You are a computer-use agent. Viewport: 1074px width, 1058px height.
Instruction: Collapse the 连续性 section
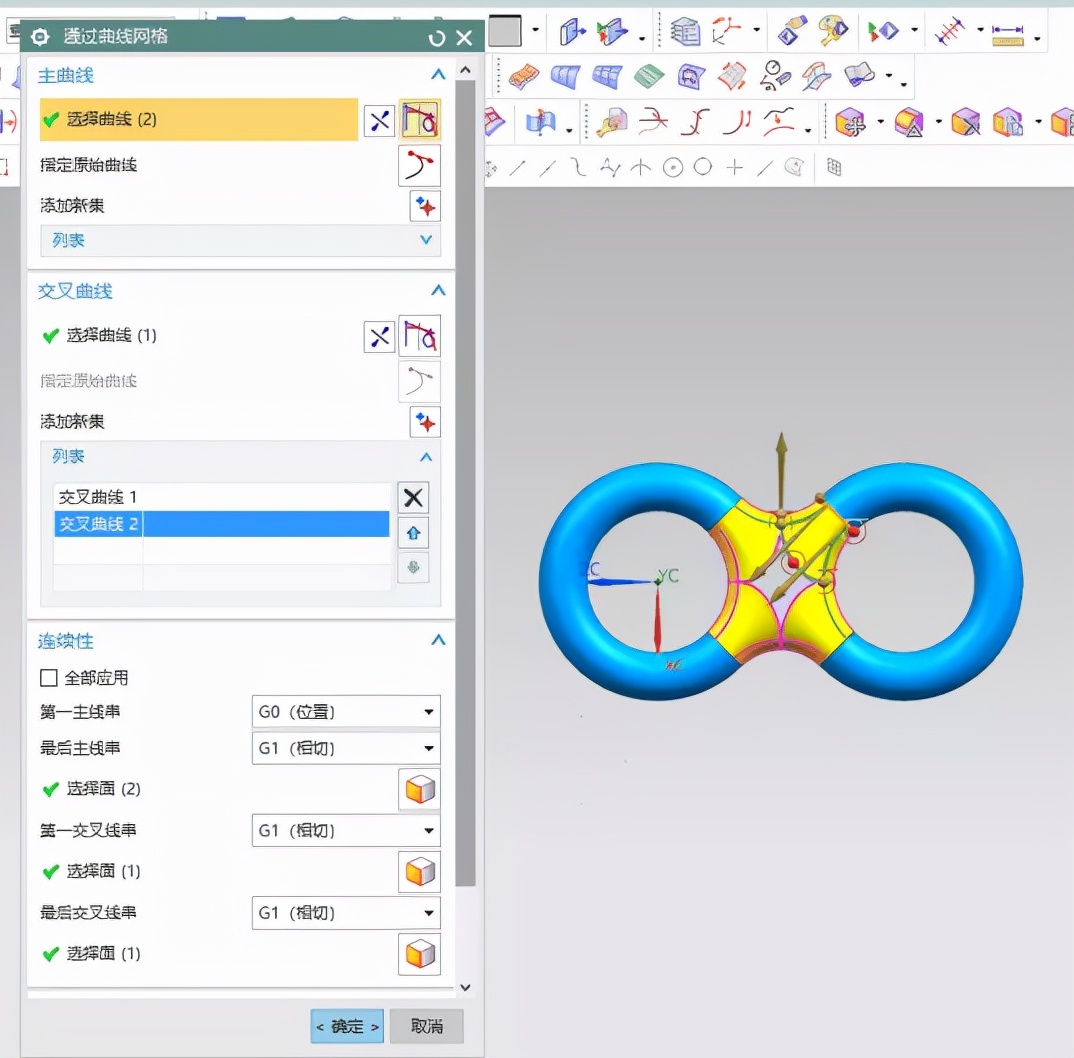pyautogui.click(x=437, y=641)
